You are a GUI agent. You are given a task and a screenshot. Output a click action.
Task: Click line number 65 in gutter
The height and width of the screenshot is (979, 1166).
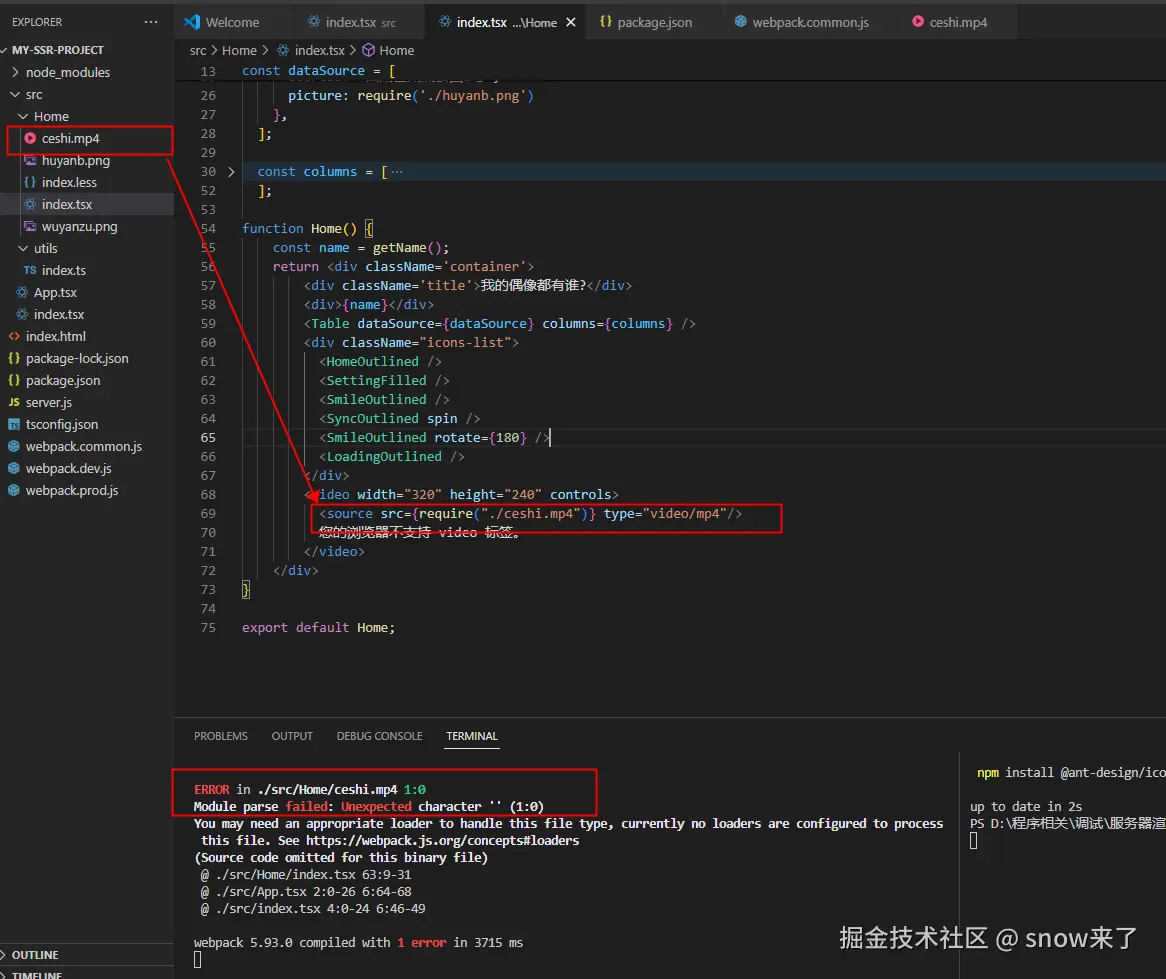(208, 438)
